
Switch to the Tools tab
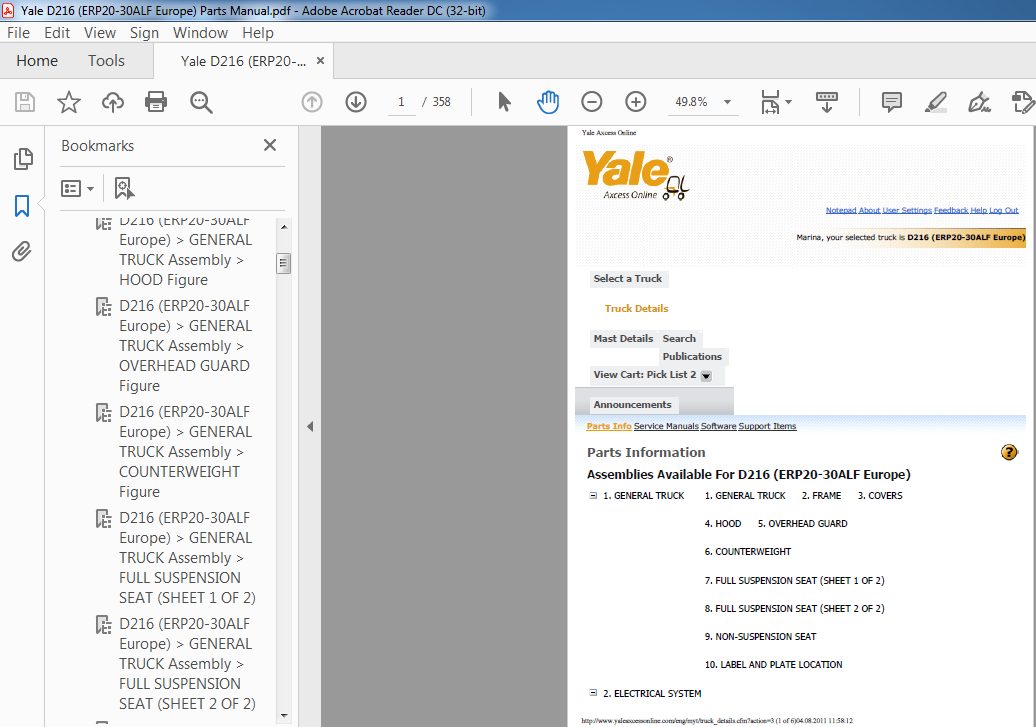click(x=106, y=61)
